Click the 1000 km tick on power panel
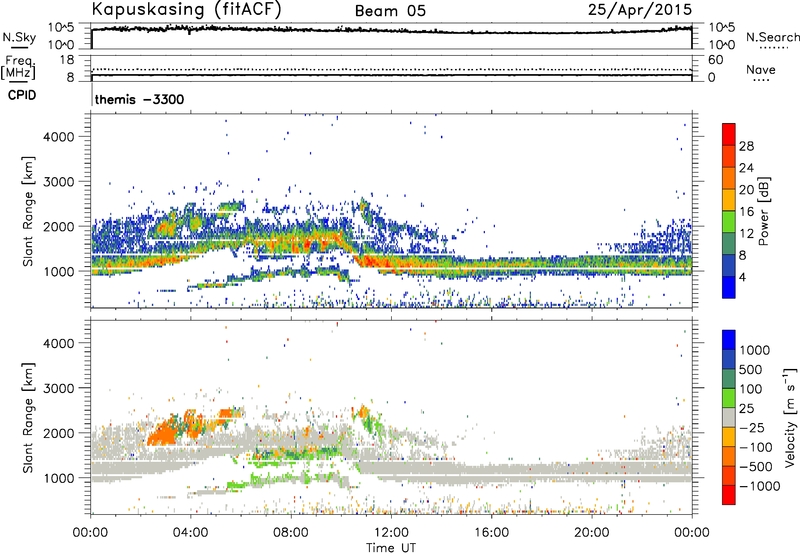Viewport: 800px width, 554px height. click(x=58, y=272)
